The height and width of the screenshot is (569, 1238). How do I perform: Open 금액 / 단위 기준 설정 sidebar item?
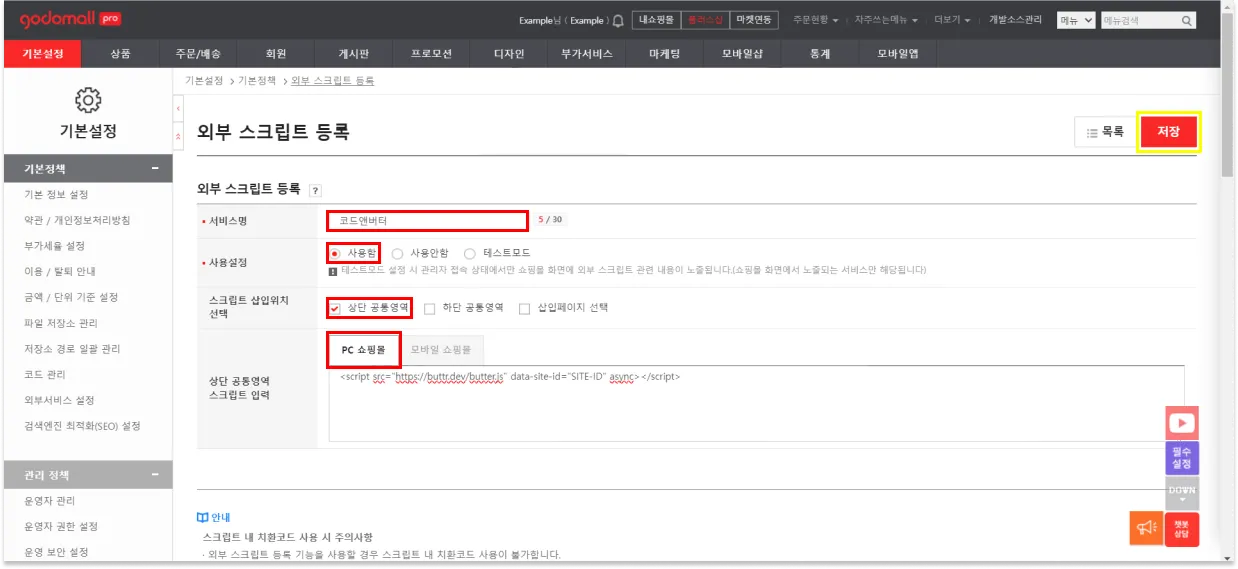tap(71, 297)
